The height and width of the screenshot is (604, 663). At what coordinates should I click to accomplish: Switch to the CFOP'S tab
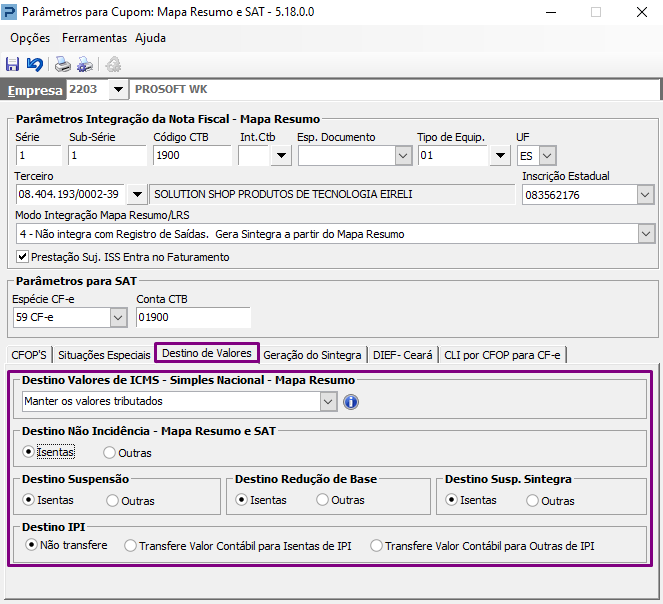click(x=29, y=355)
